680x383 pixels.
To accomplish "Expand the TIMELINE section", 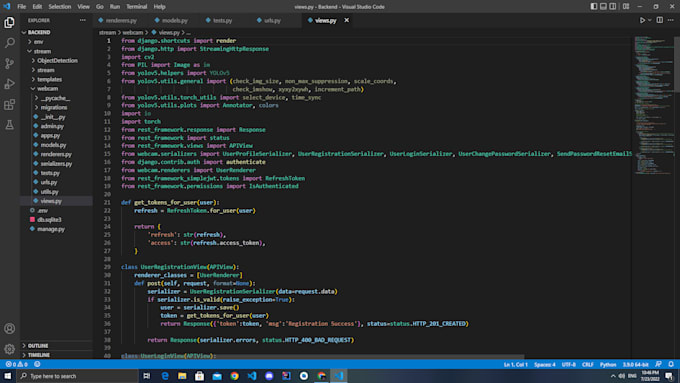I will (x=39, y=355).
